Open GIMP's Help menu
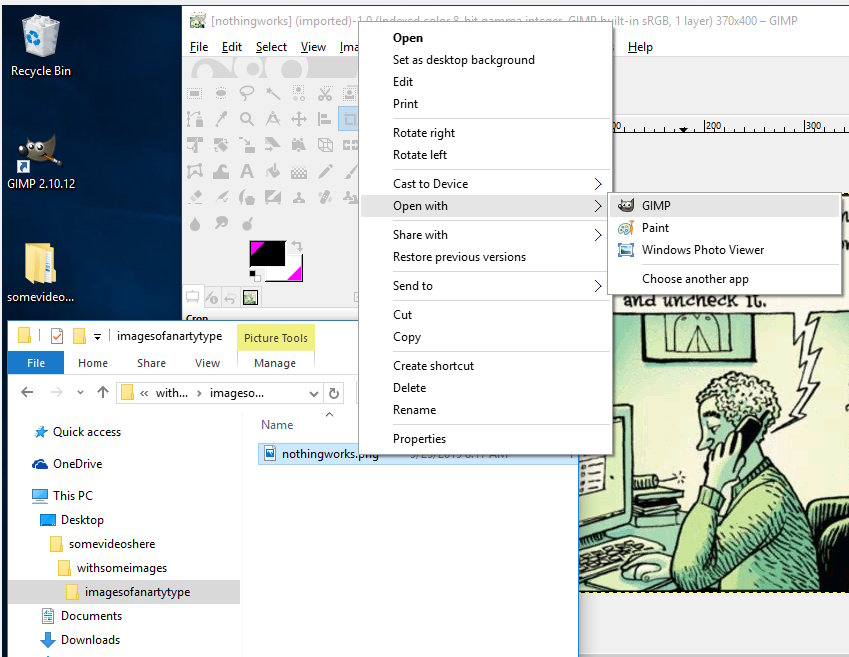849x657 pixels. (640, 47)
